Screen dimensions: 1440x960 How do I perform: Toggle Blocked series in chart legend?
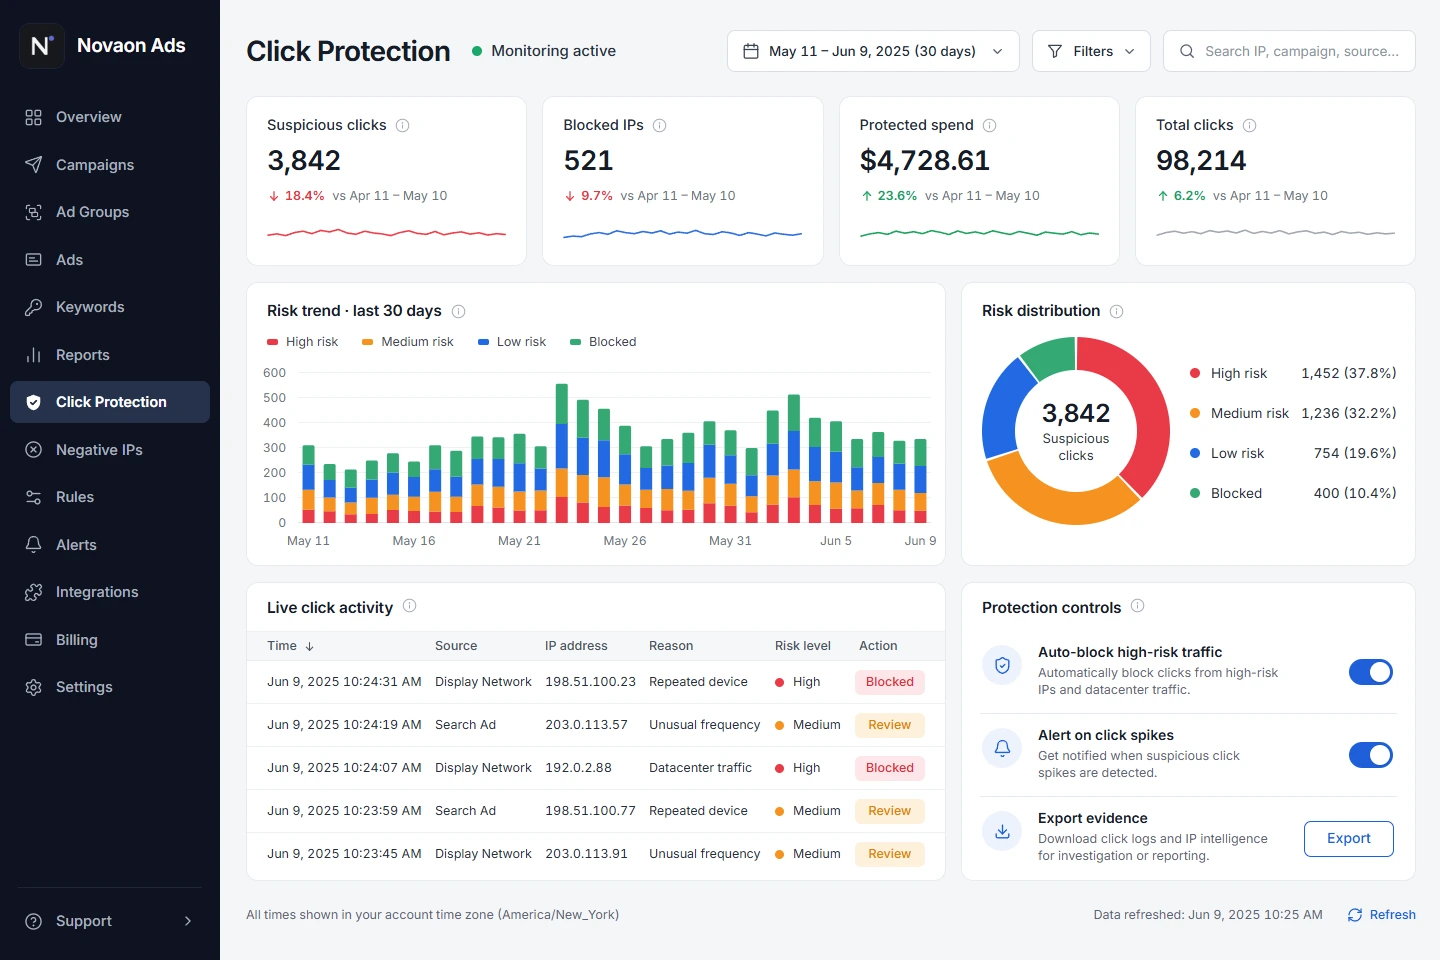point(603,342)
